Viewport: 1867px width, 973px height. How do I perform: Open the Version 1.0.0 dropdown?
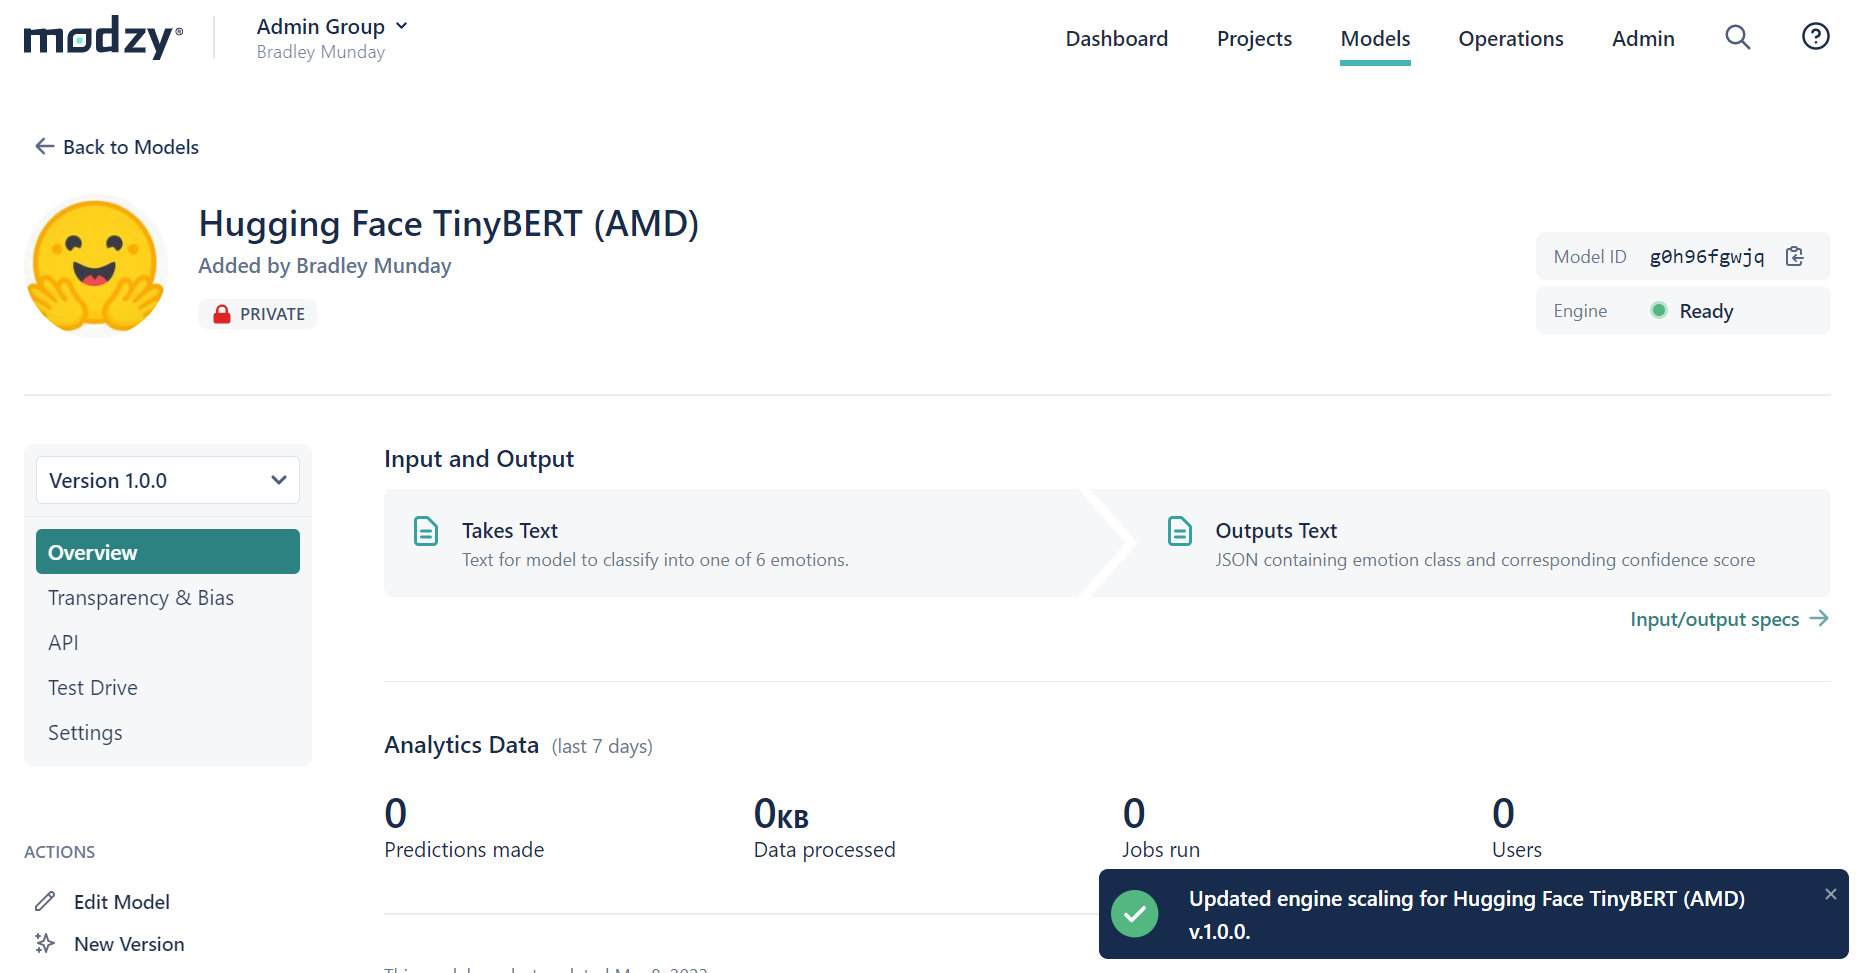tap(168, 480)
